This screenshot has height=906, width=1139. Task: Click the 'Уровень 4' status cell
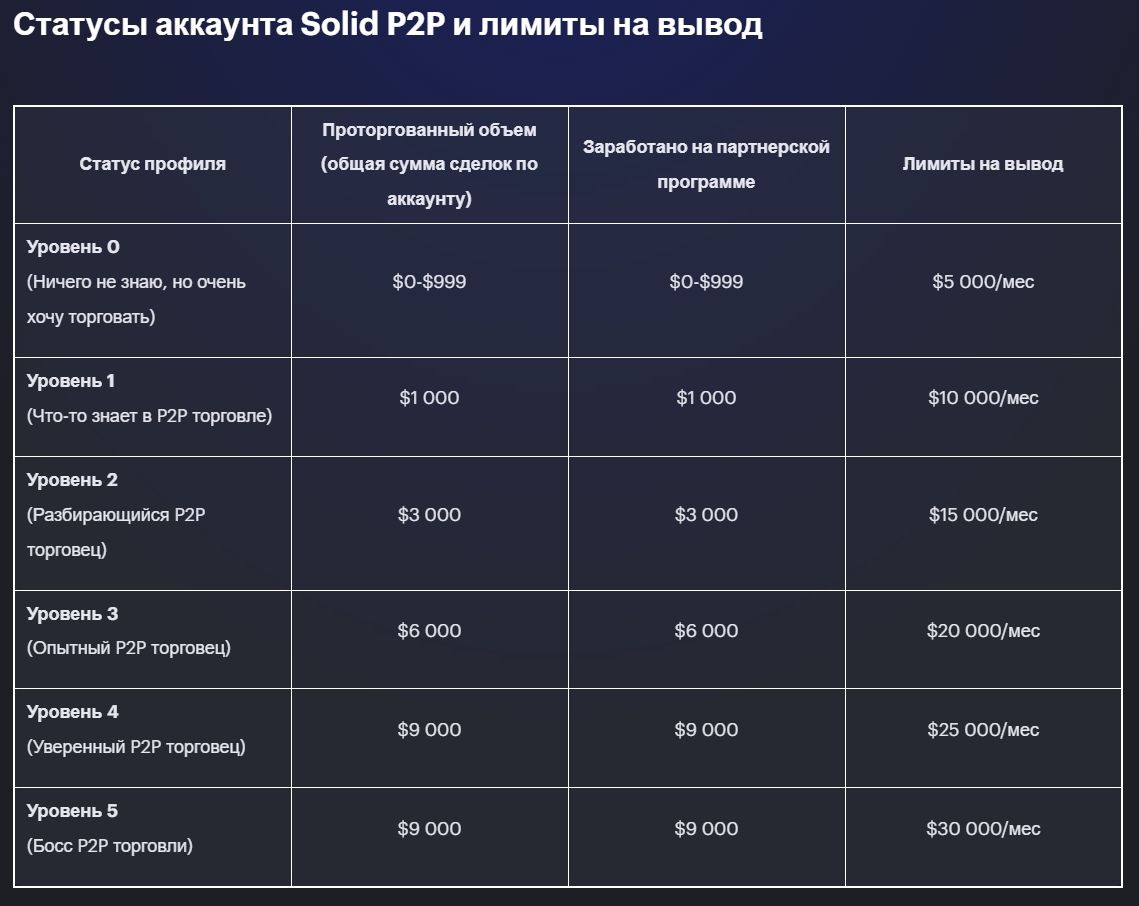click(153, 738)
